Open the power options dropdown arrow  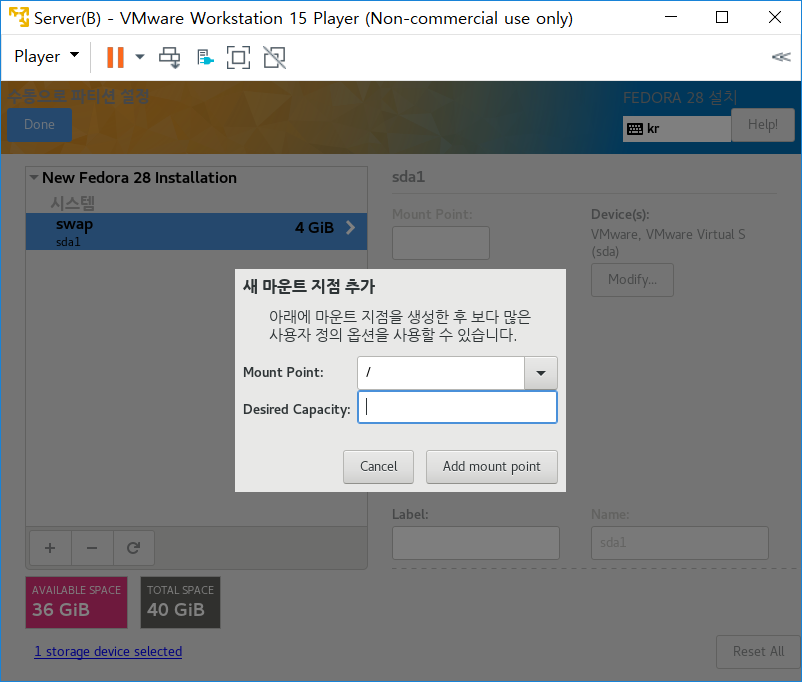click(x=140, y=57)
